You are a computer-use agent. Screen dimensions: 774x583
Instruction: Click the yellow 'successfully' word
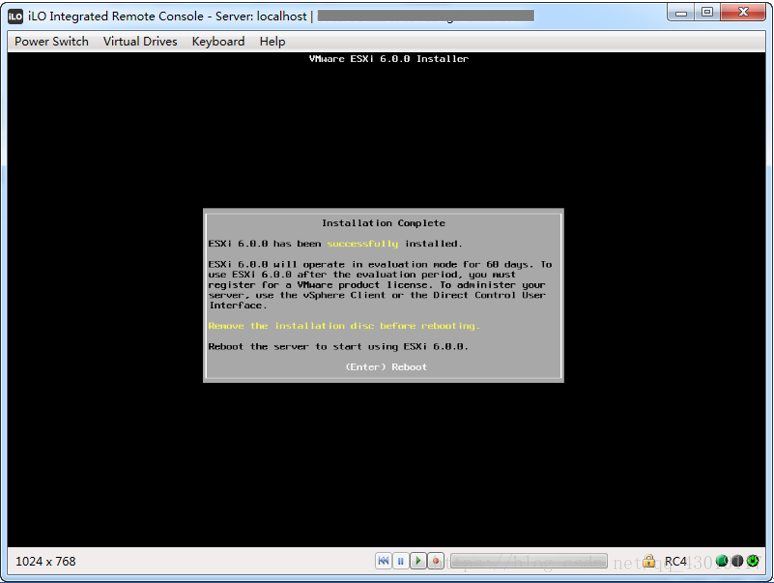coord(362,244)
